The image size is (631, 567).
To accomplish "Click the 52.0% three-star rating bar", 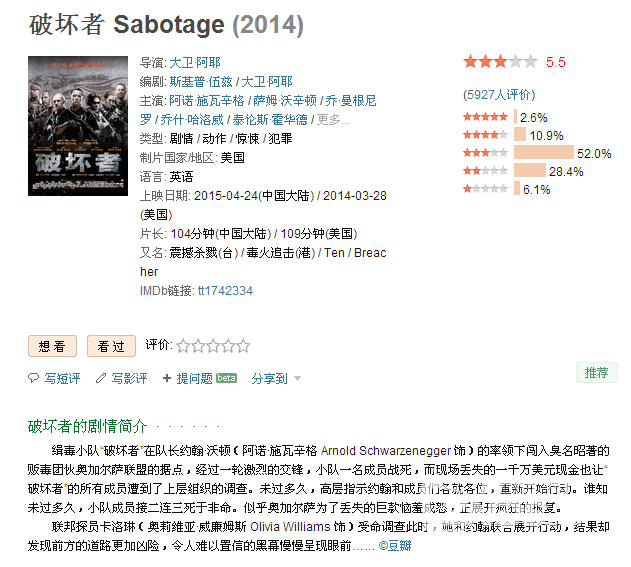I will point(543,153).
